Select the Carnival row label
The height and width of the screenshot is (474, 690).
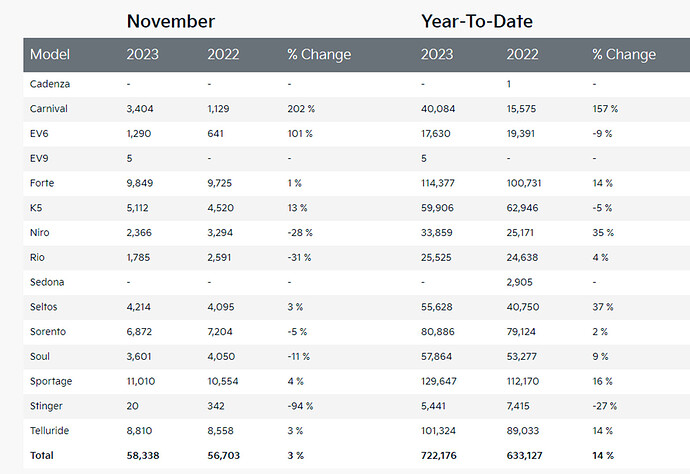click(x=50, y=108)
